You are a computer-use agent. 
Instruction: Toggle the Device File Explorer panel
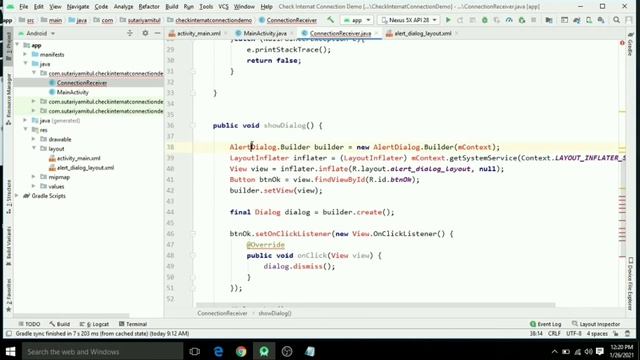tap(631, 284)
